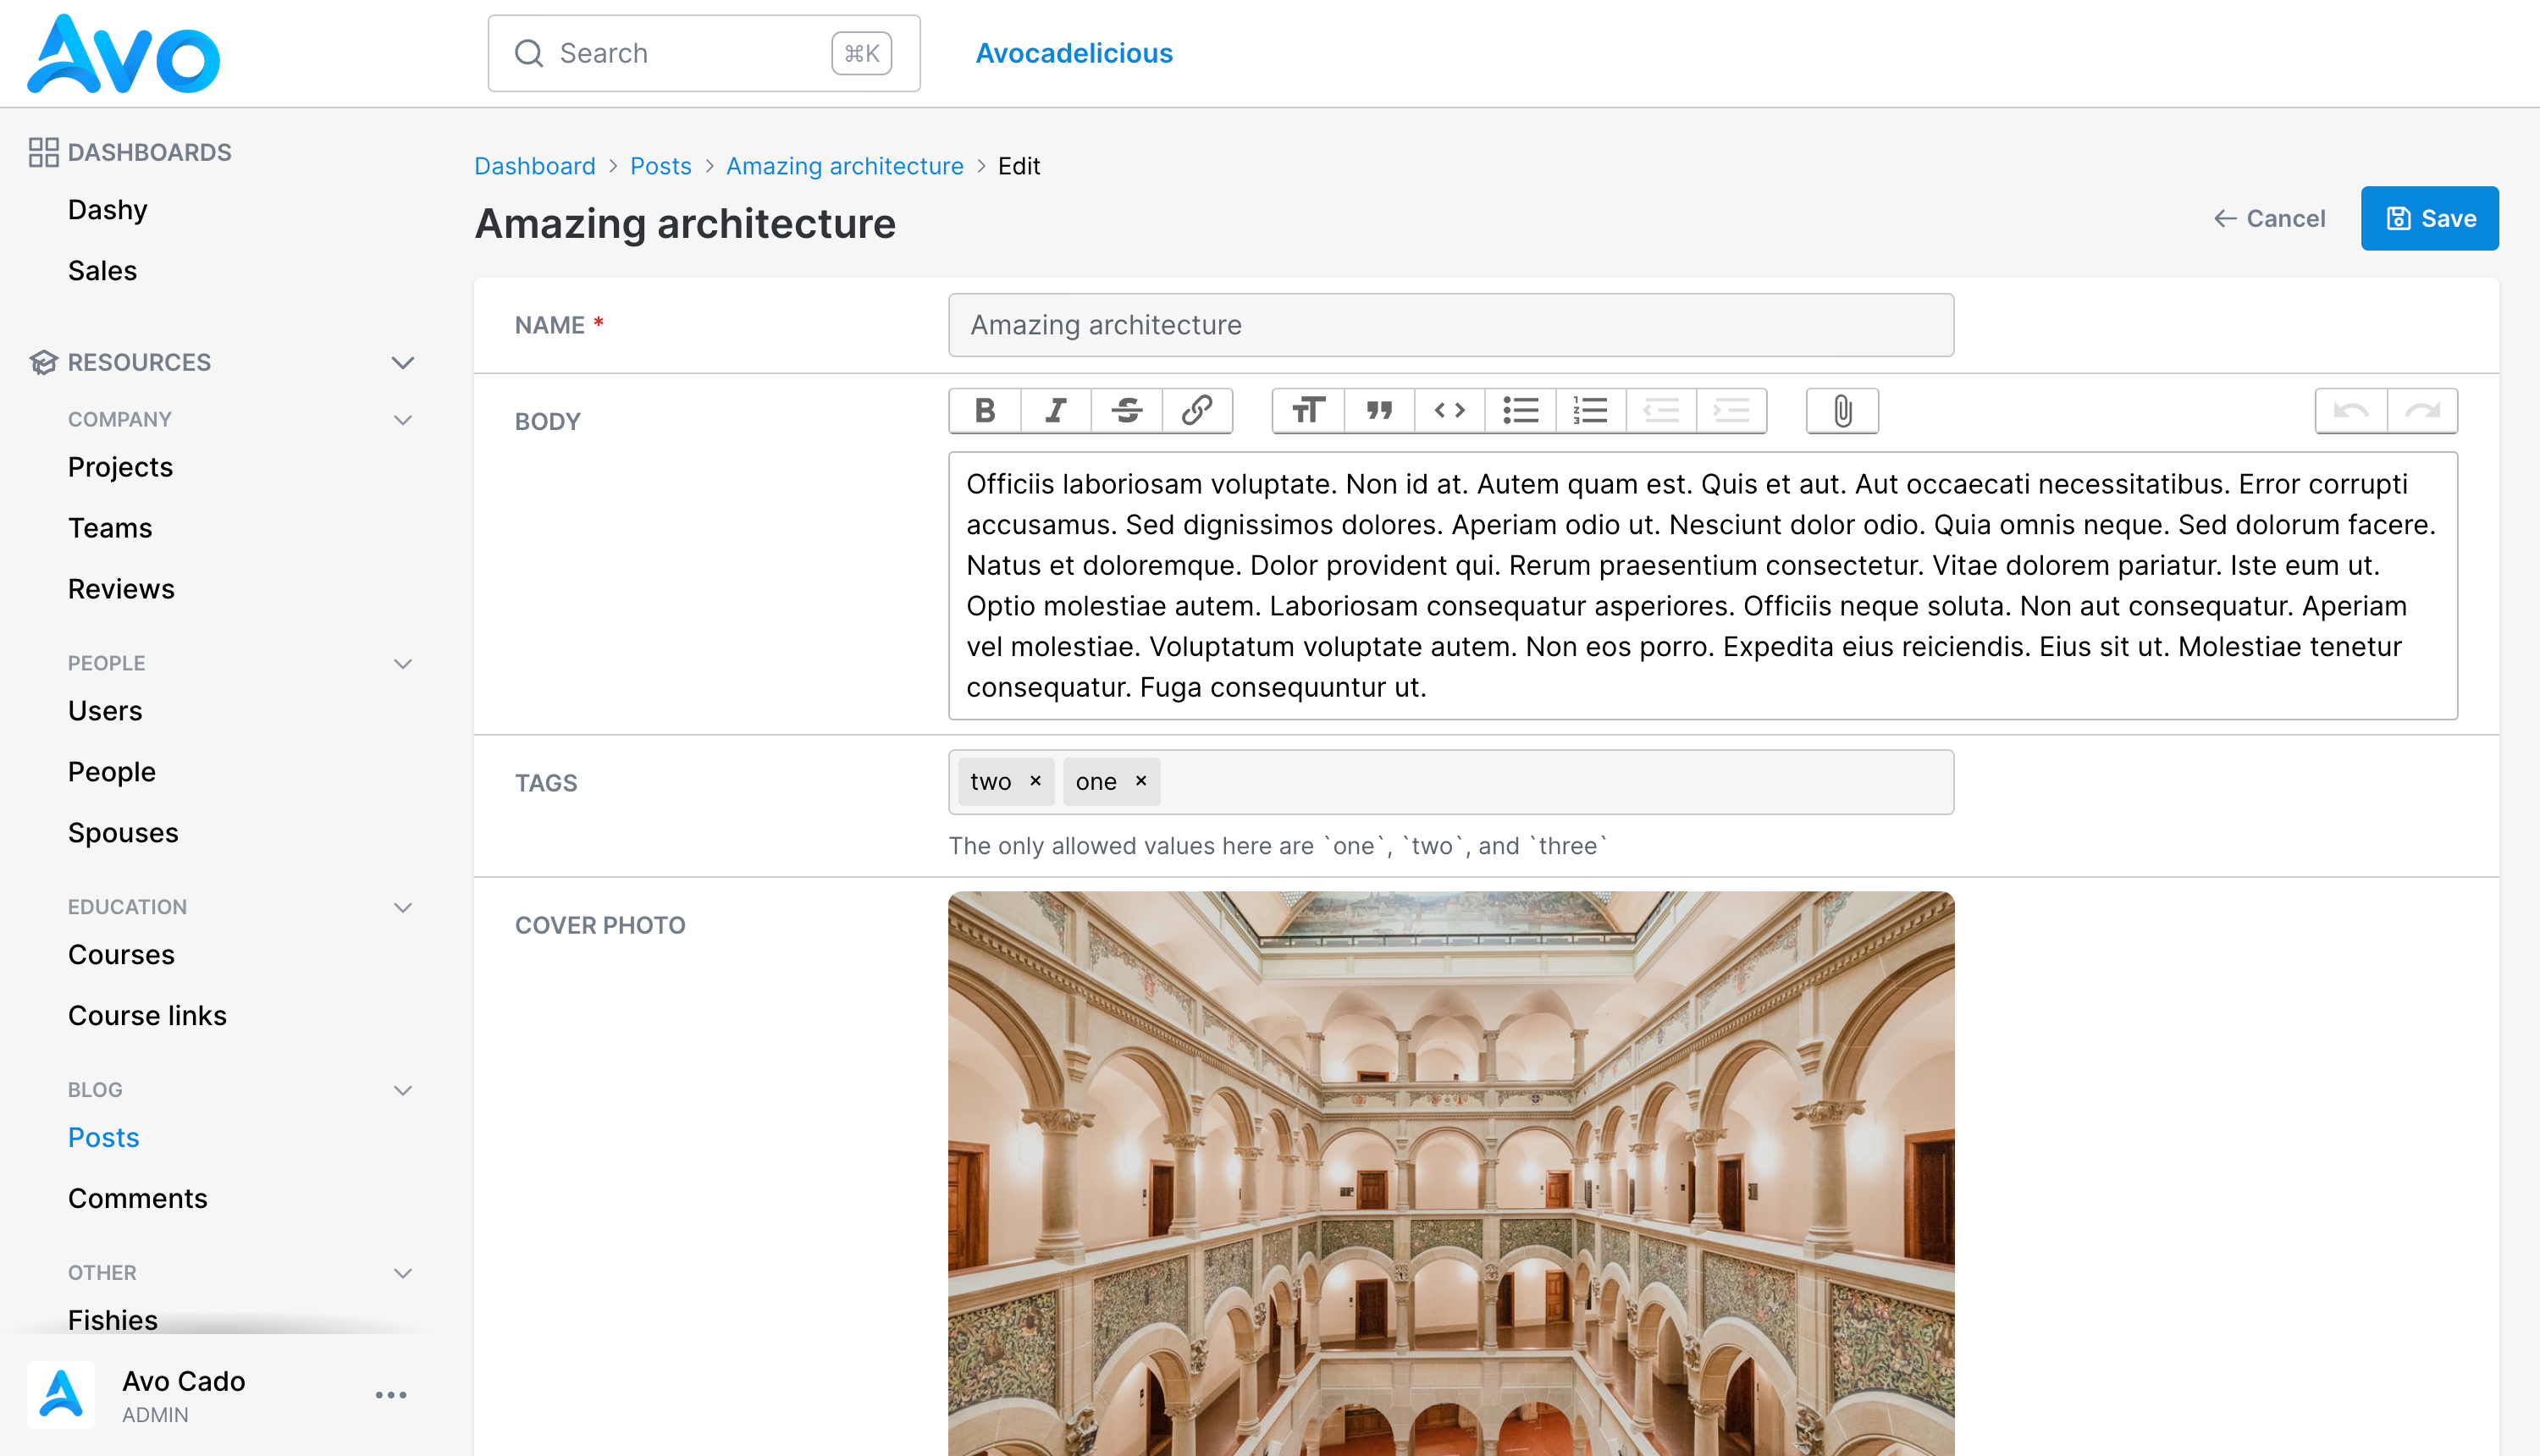
Task: Insert a link in body editor
Action: point(1197,411)
